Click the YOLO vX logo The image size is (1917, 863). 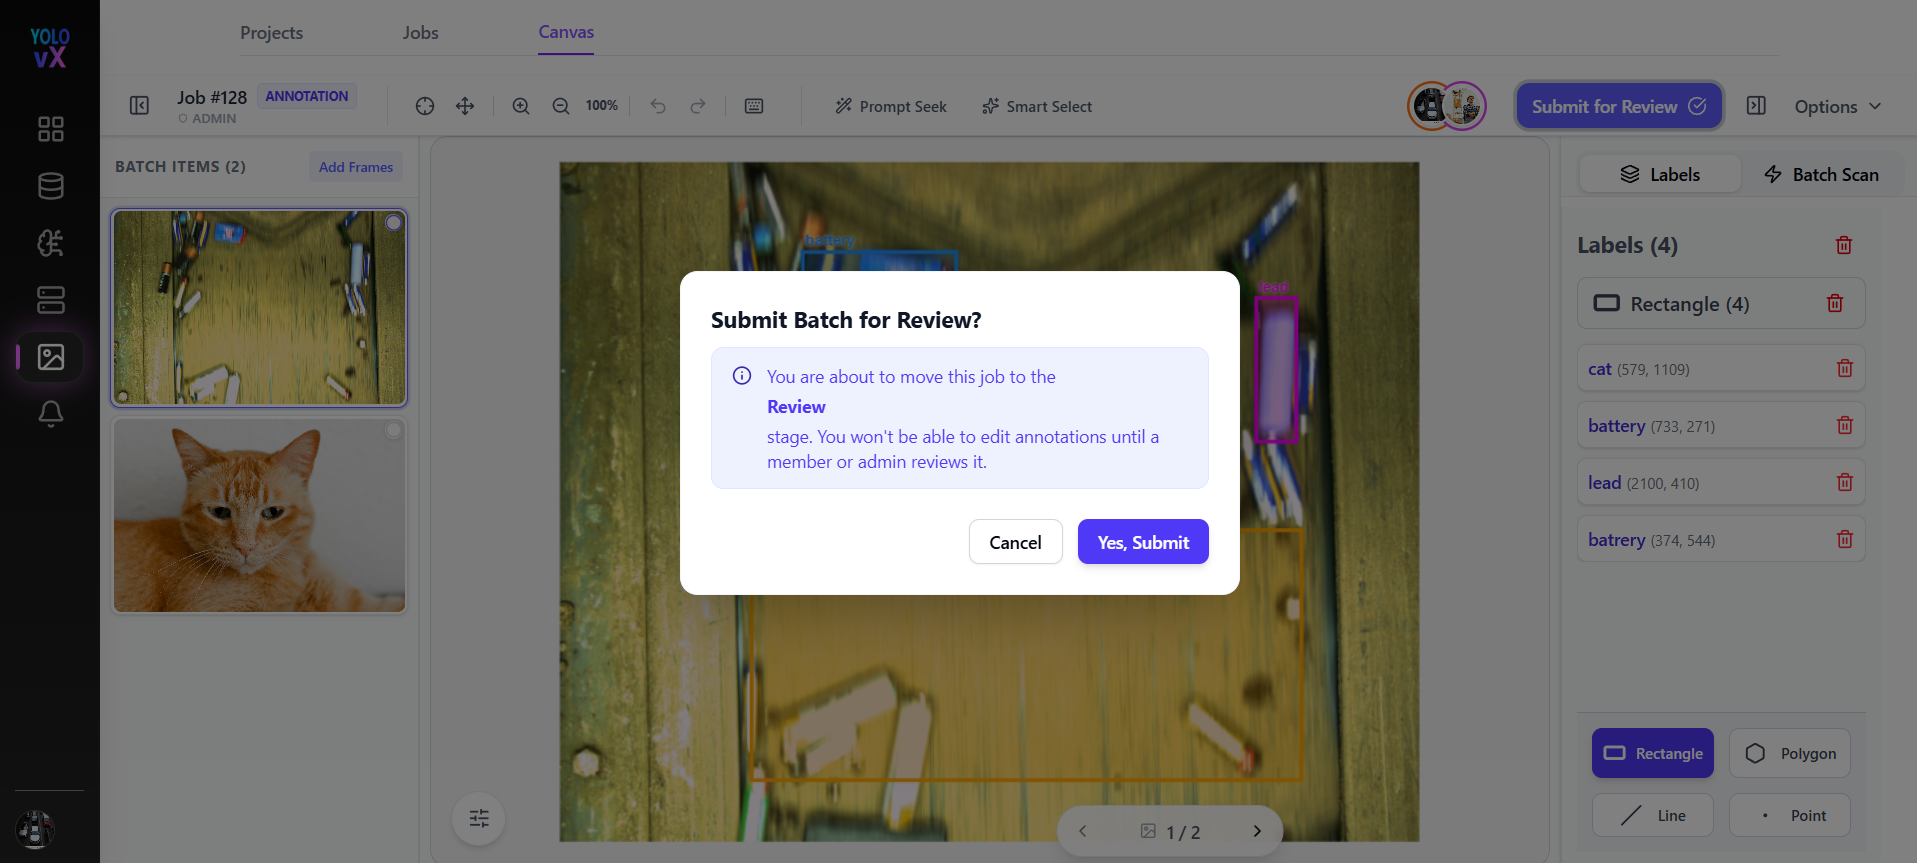[49, 48]
